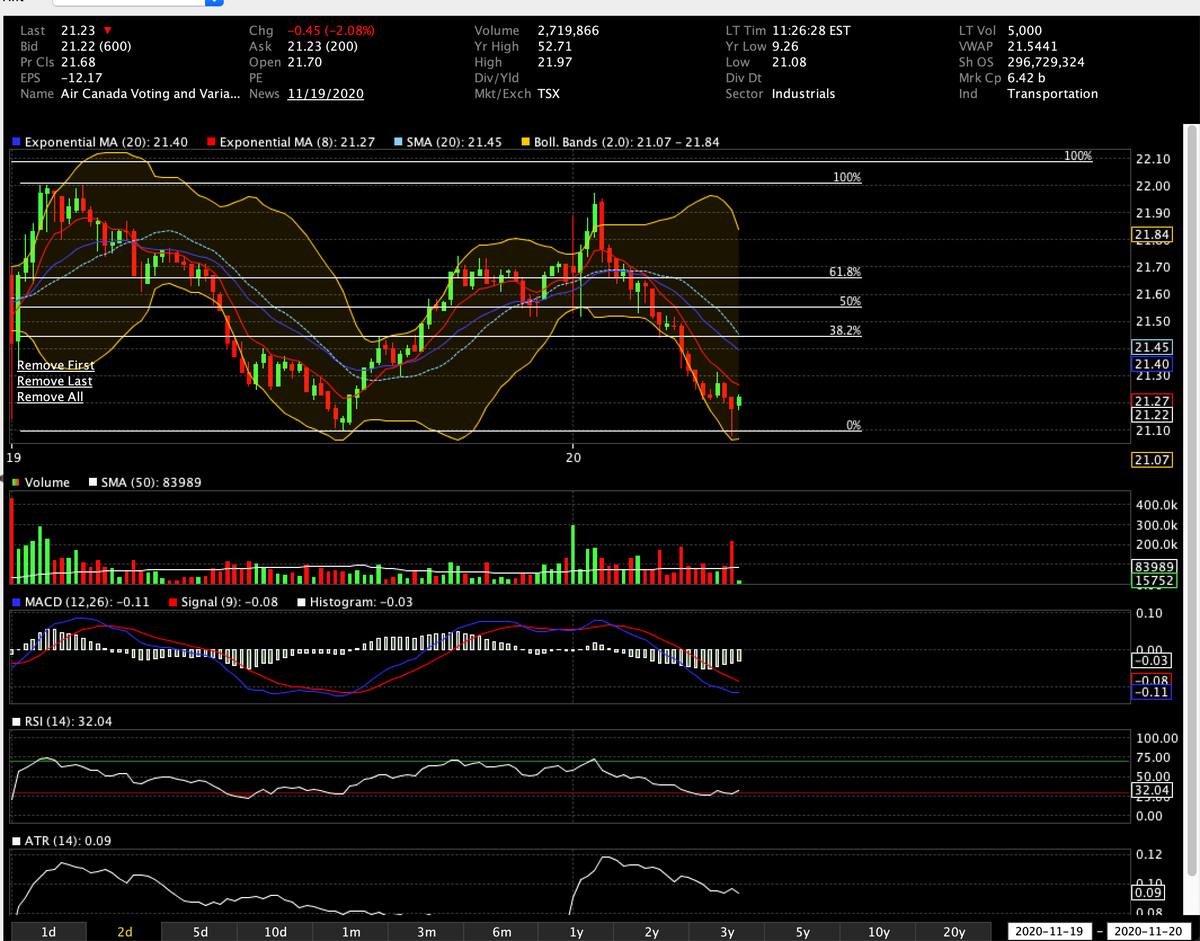Click the RSI (14) legend swatch
This screenshot has width=1200, height=941.
[15, 721]
